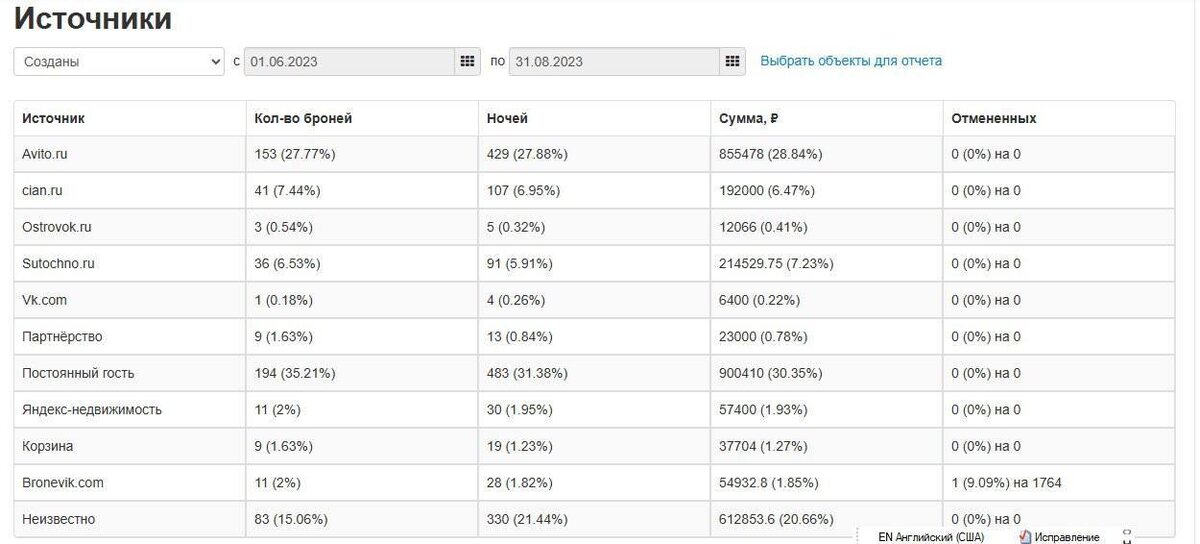Select the Ostrovok.ru source row
1200x544 pixels.
click(57, 227)
